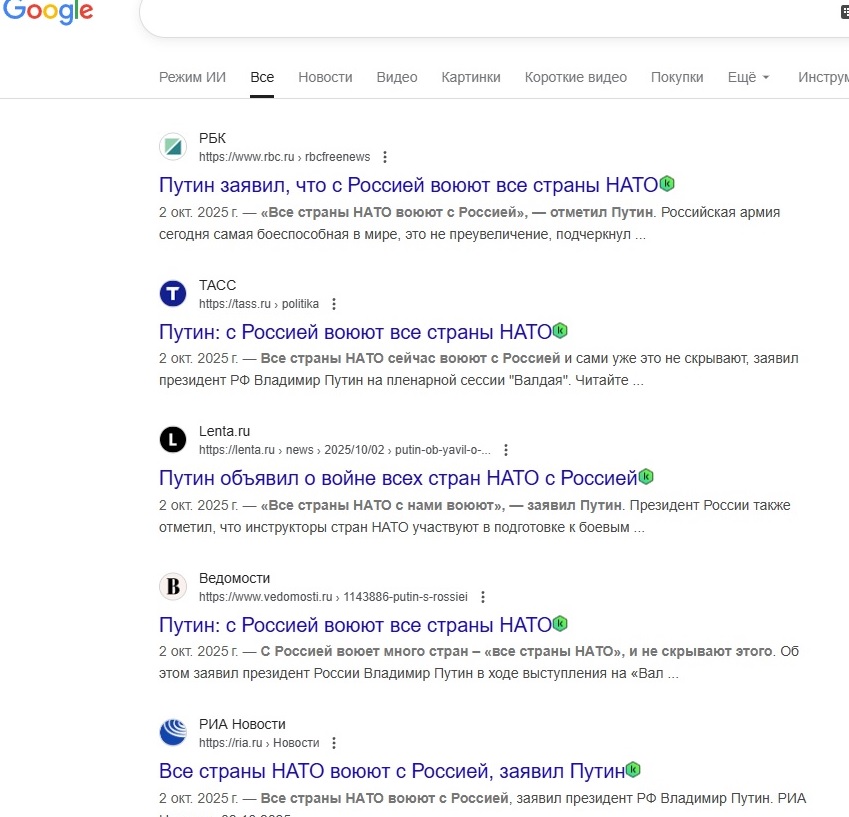Switch to the Новости tab
The width and height of the screenshot is (849, 817).
pyautogui.click(x=325, y=77)
